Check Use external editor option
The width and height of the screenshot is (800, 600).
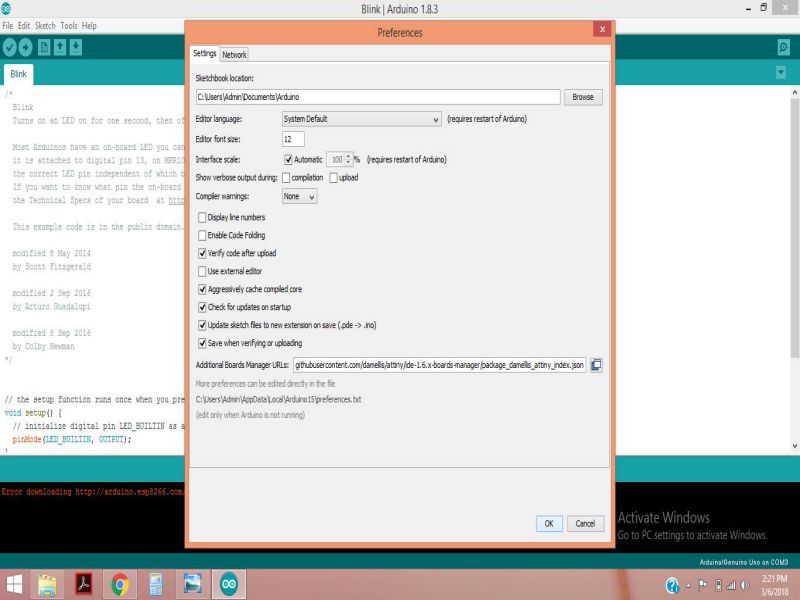tap(202, 271)
